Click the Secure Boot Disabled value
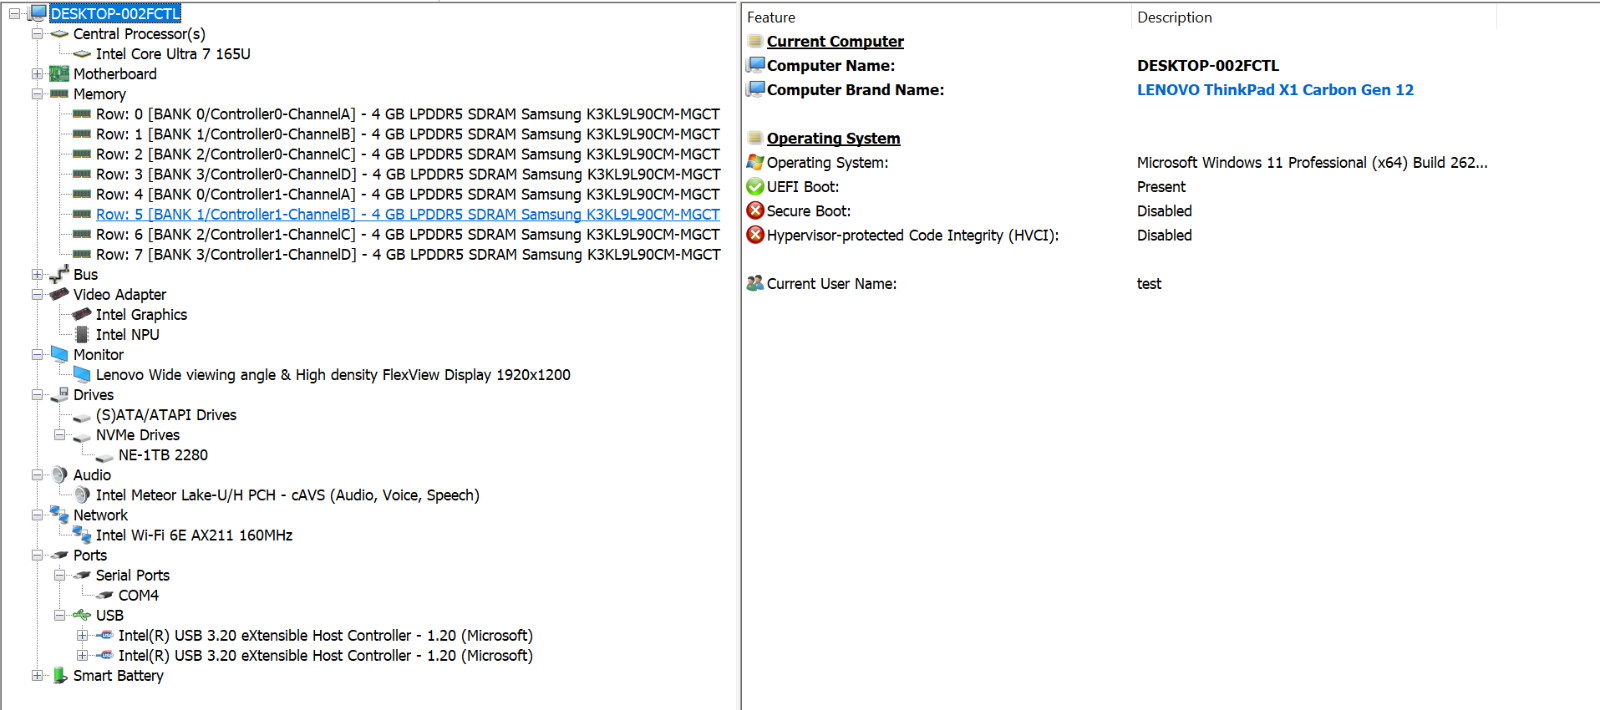1600x710 pixels. pyautogui.click(x=1164, y=211)
